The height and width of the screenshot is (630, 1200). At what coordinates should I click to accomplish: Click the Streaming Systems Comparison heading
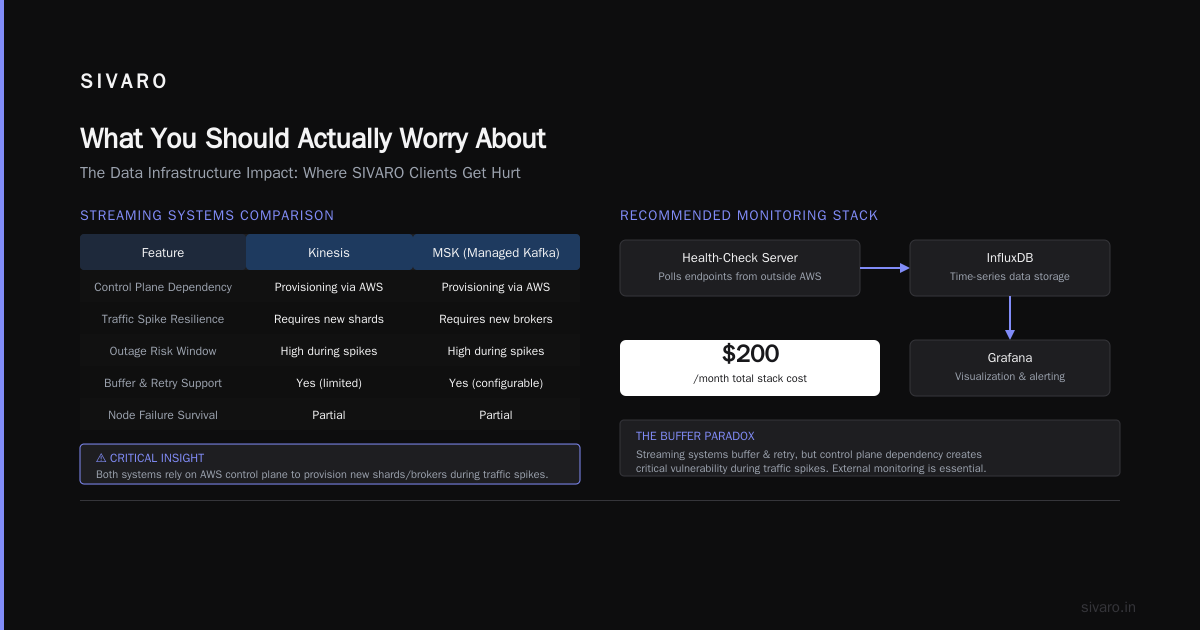click(207, 215)
